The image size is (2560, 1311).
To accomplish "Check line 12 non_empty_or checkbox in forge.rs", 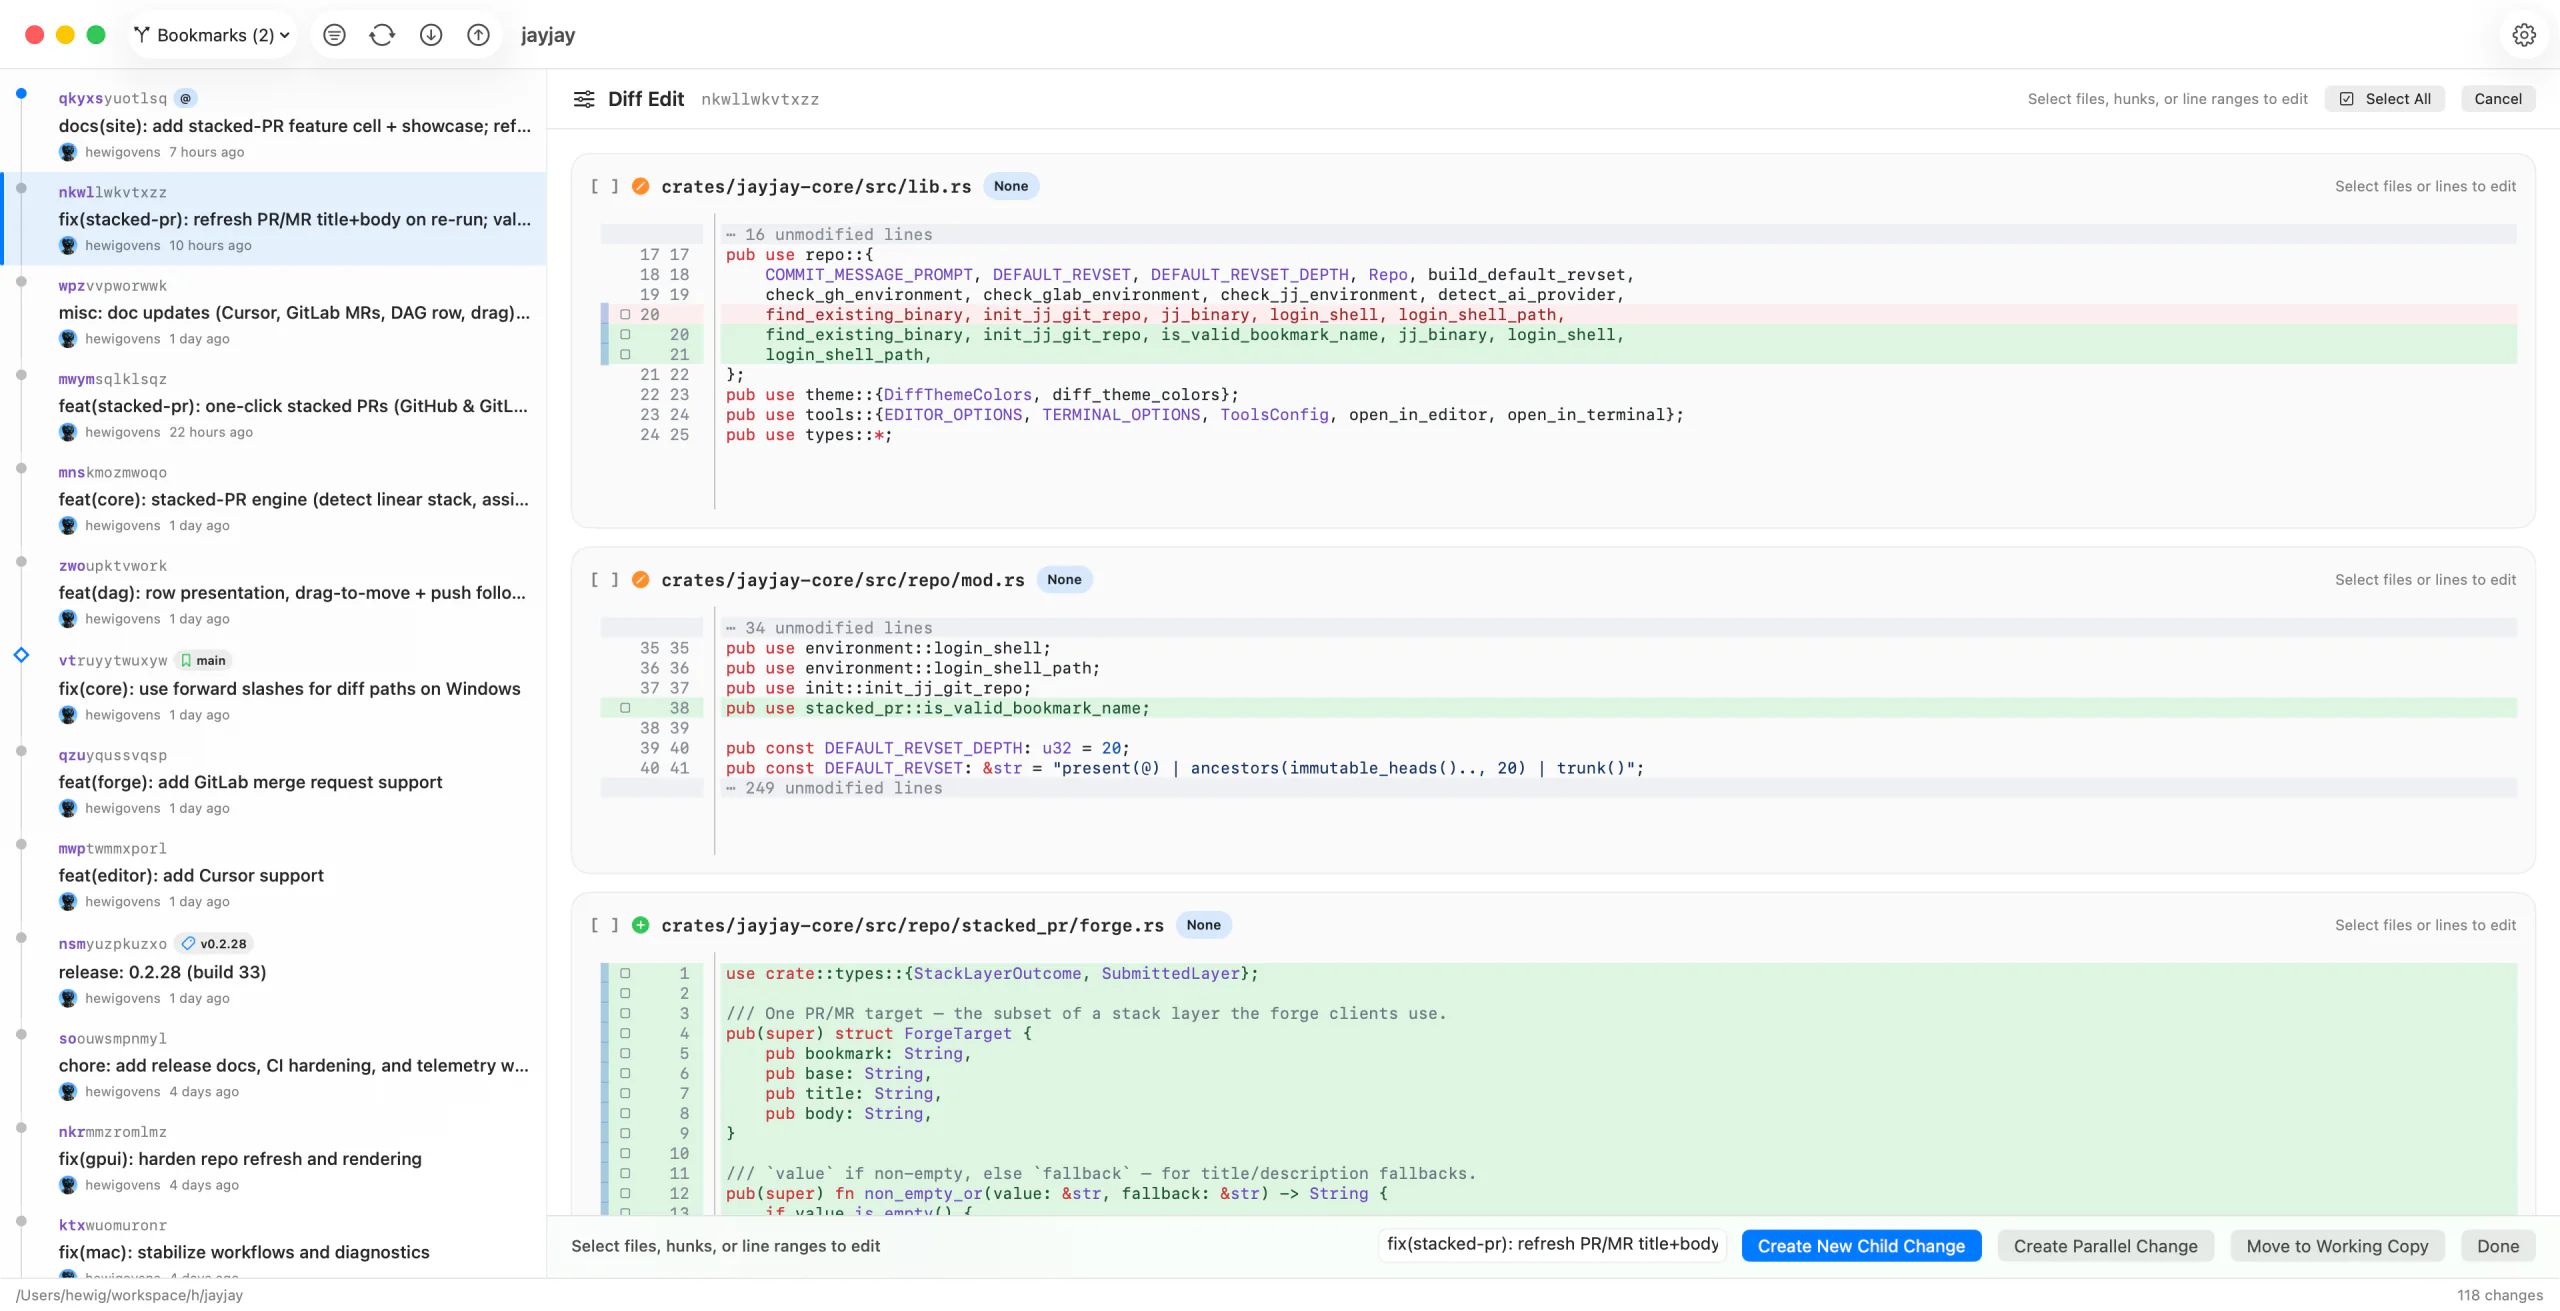I will point(625,1193).
